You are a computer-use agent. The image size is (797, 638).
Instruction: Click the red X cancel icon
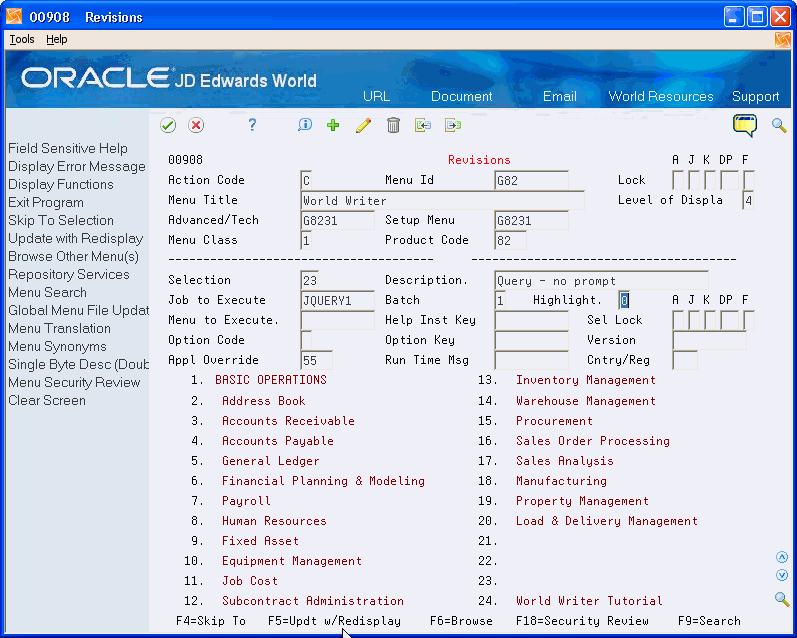pos(196,125)
